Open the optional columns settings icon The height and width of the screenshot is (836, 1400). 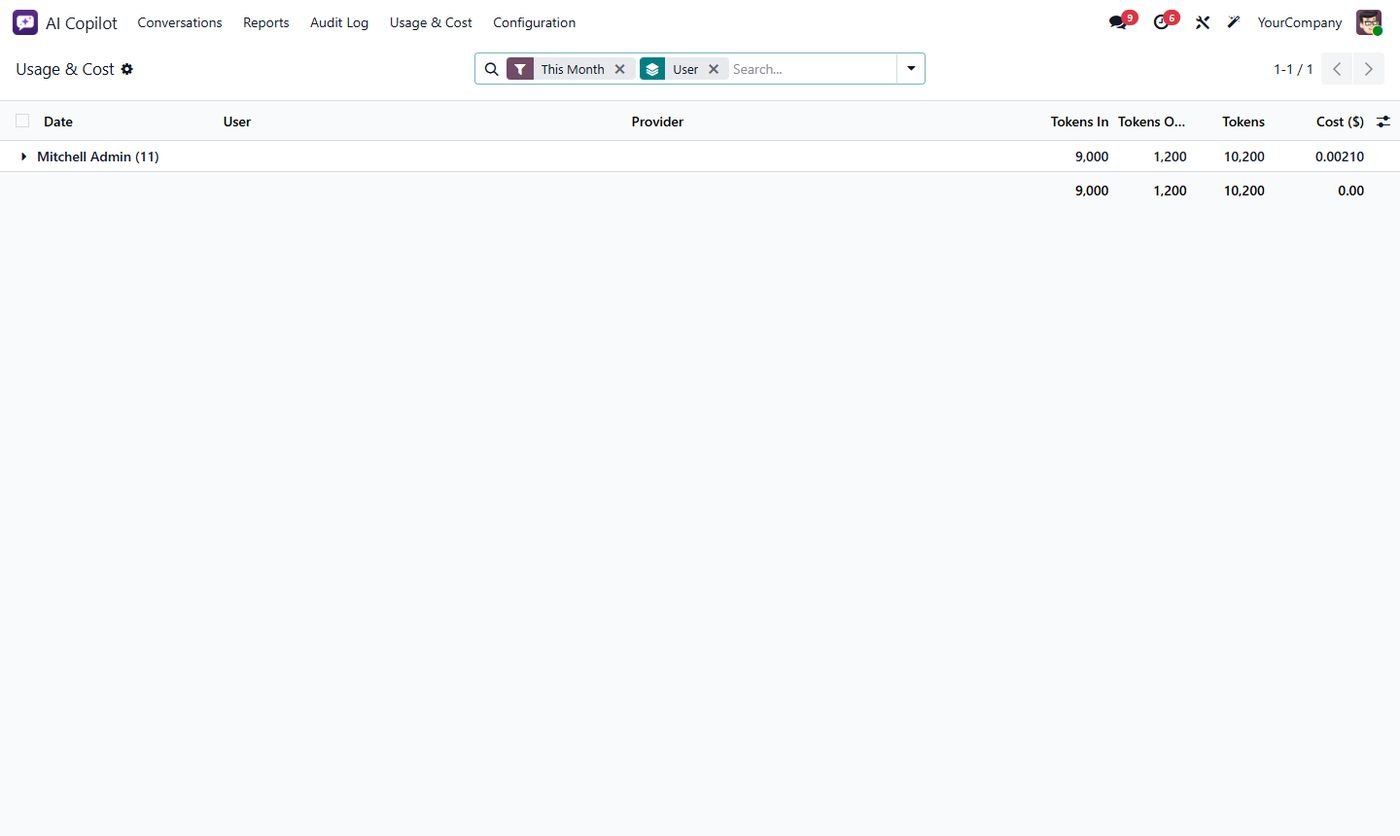coord(1383,121)
